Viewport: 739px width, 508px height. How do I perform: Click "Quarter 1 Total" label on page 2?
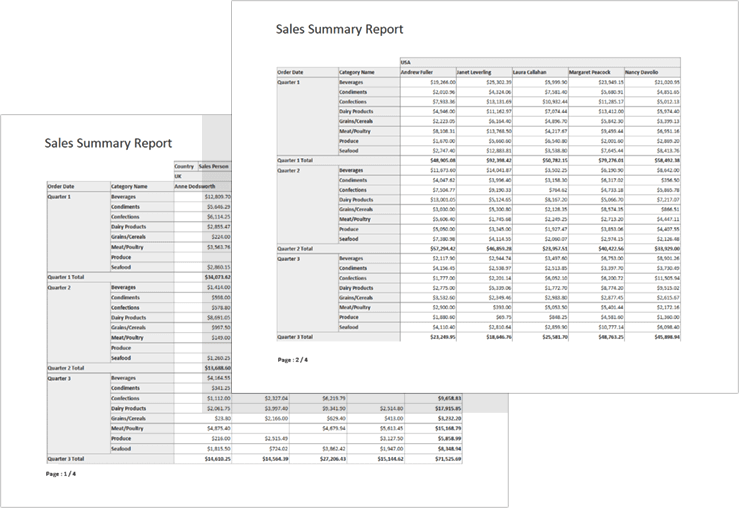coord(295,160)
